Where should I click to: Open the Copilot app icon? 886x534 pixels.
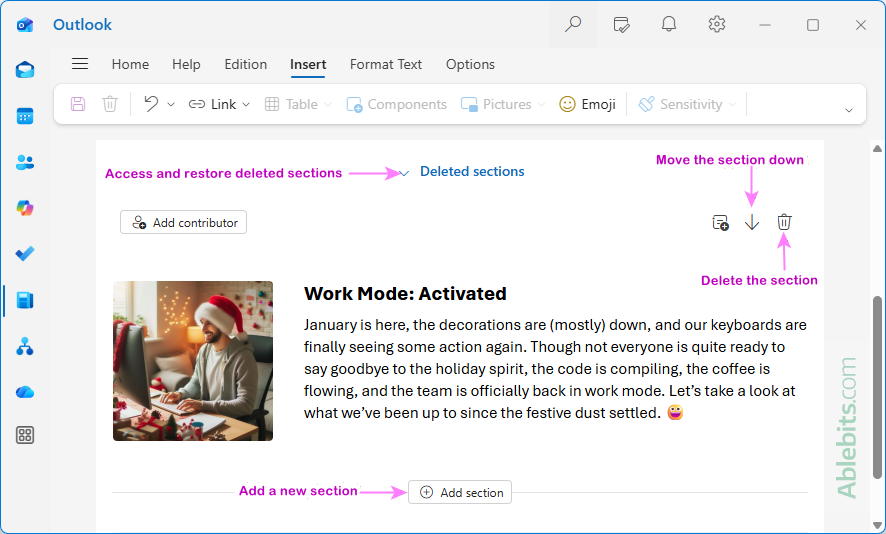(25, 208)
